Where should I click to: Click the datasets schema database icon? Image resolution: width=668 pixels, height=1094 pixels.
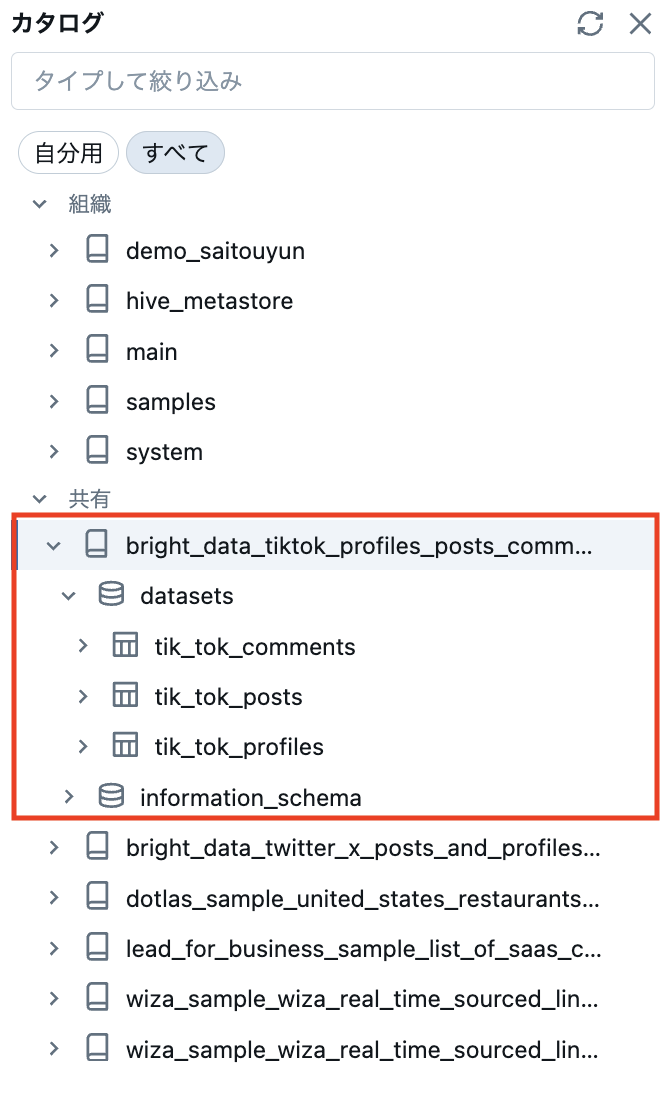click(x=111, y=594)
